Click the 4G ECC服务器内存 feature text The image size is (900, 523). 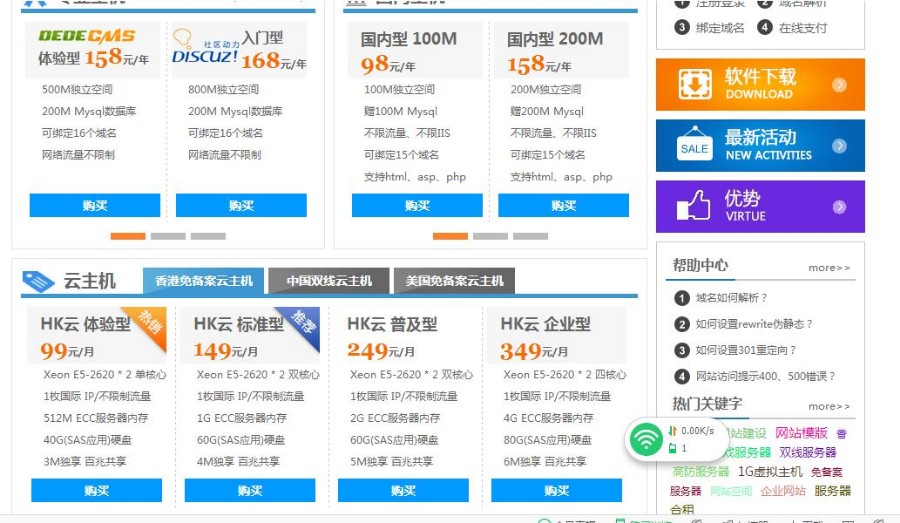pyautogui.click(x=548, y=418)
